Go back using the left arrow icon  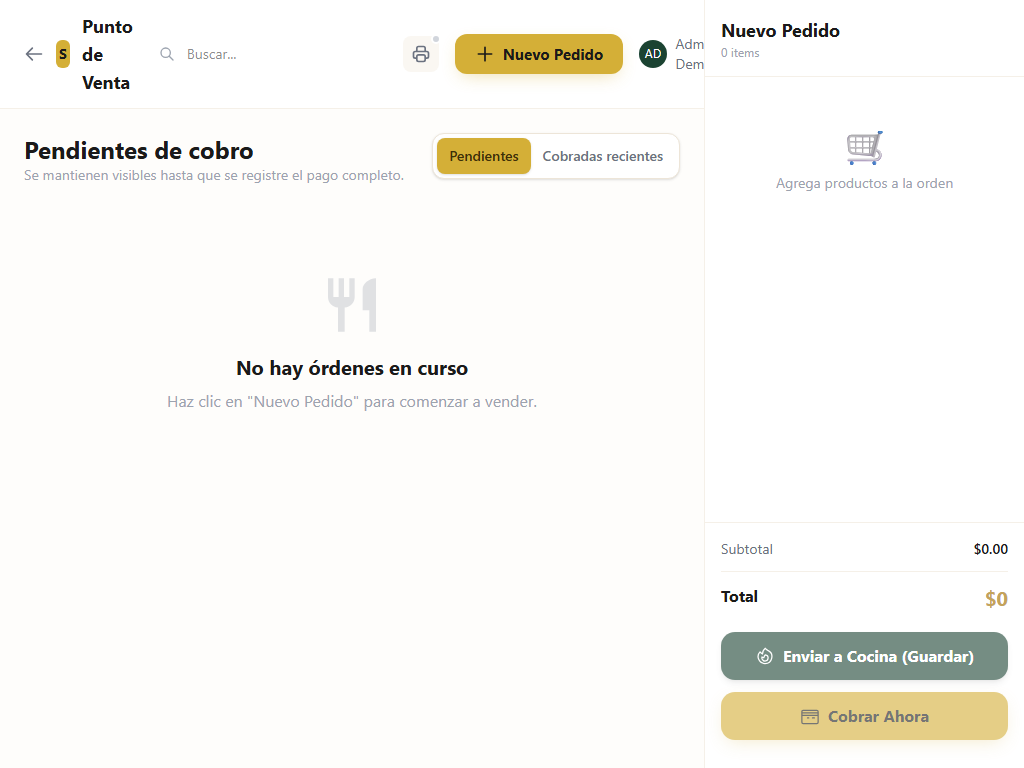[x=34, y=54]
